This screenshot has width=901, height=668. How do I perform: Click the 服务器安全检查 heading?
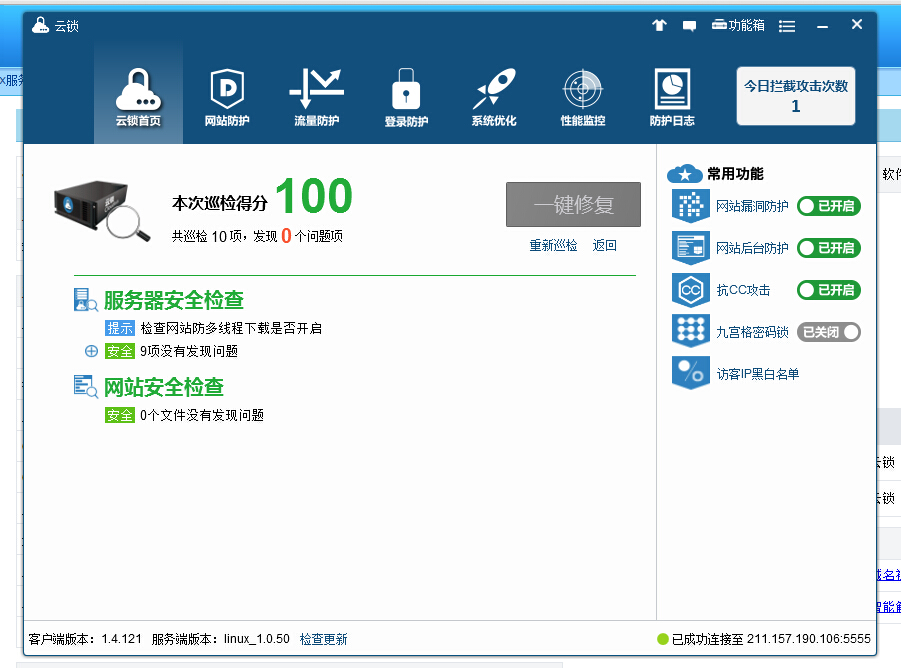click(x=174, y=300)
